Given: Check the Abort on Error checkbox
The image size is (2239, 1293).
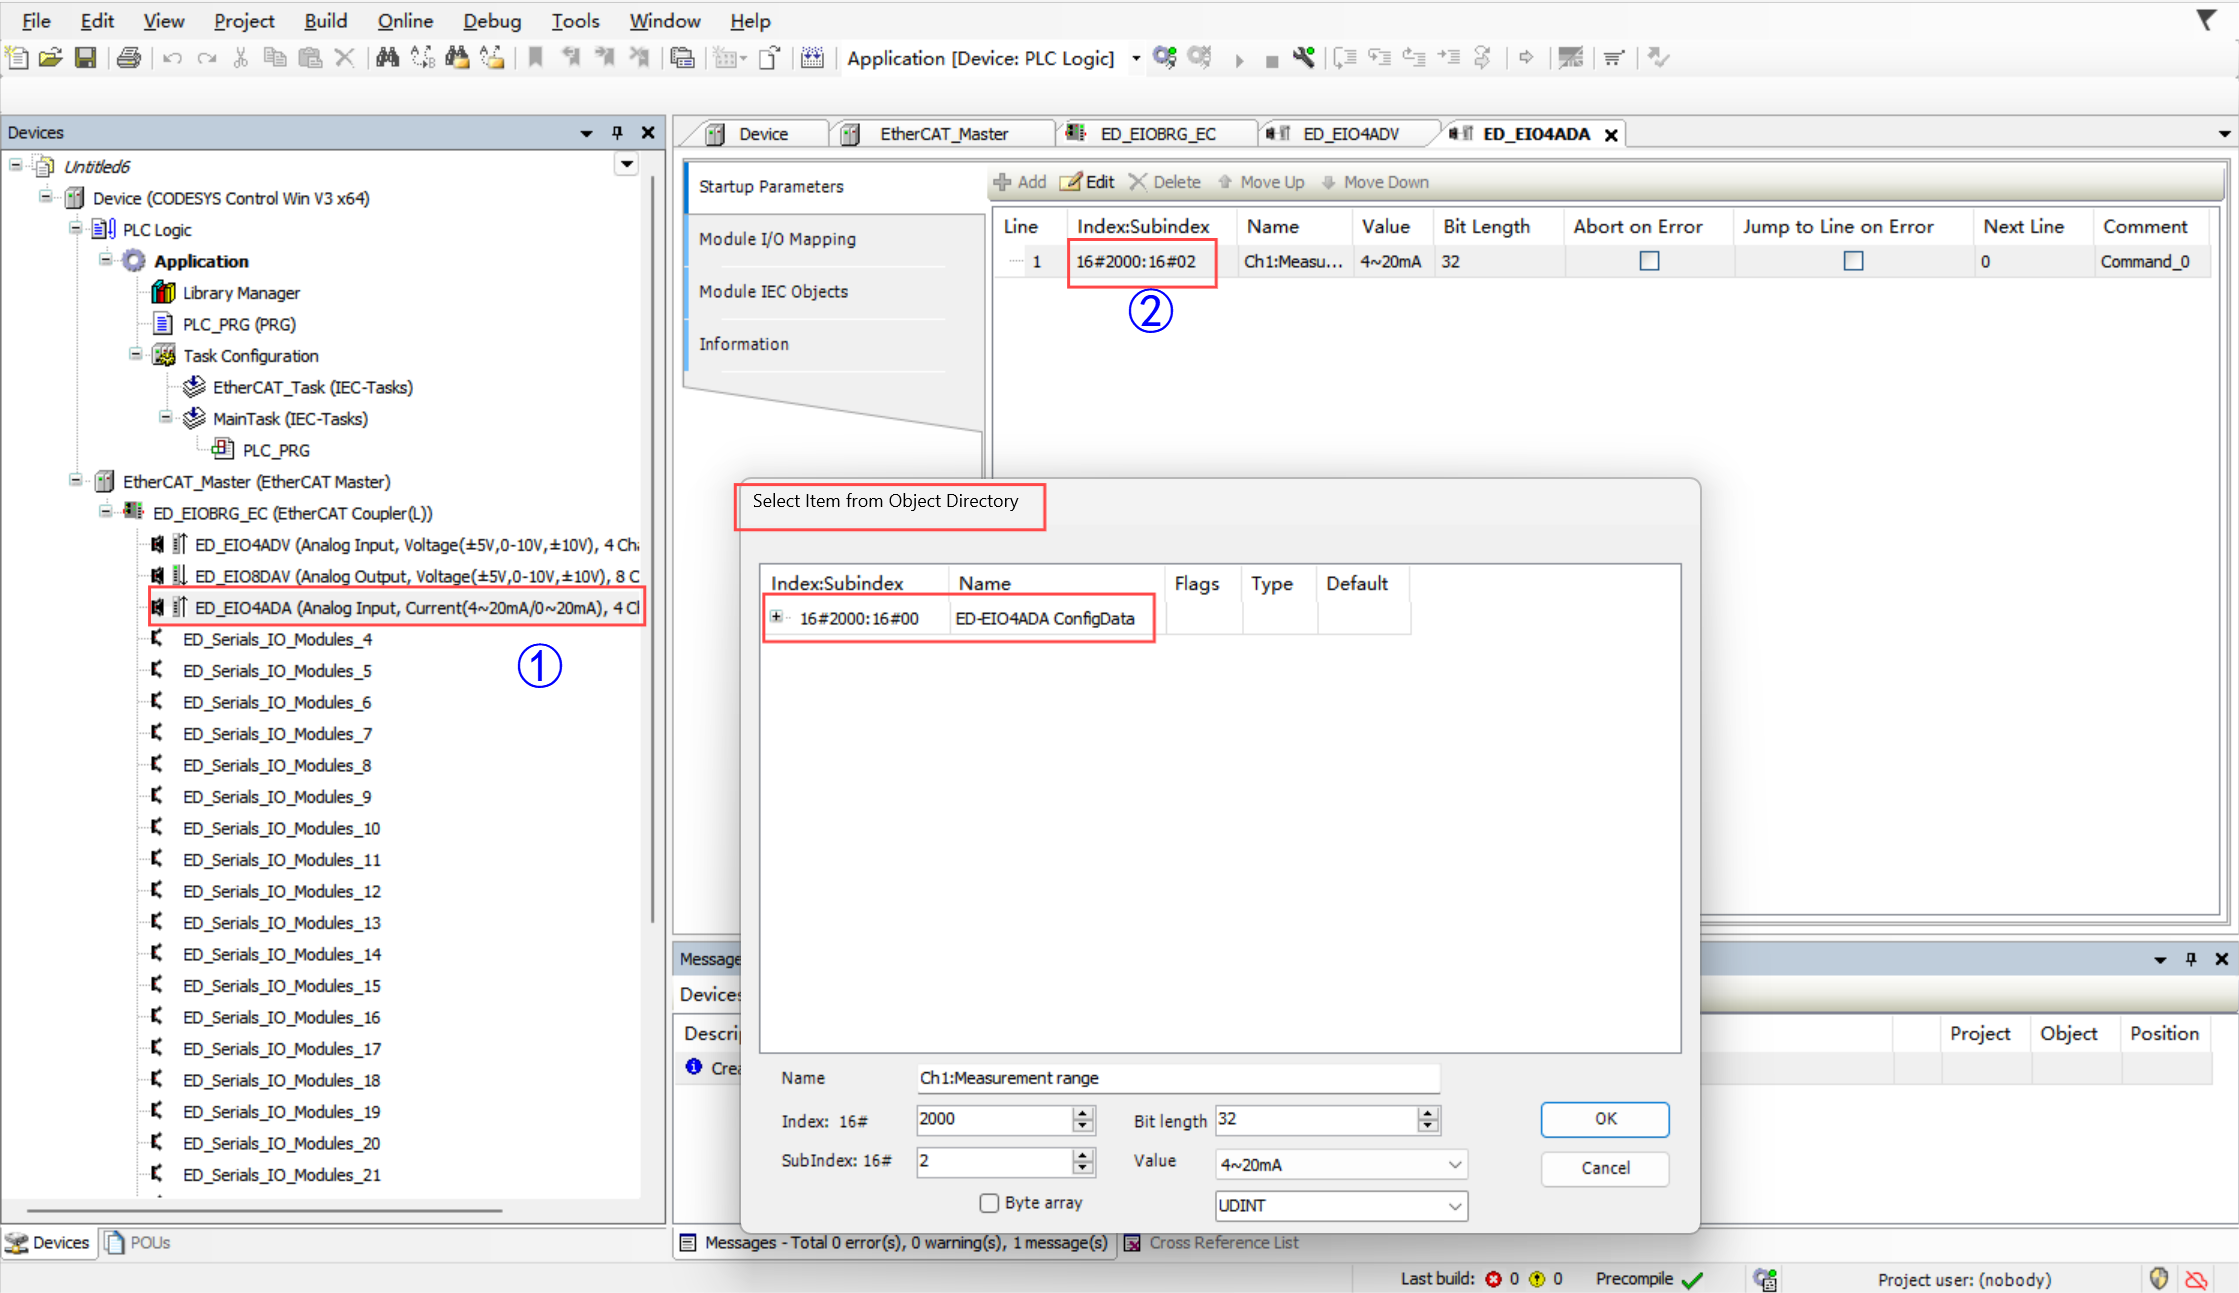Looking at the screenshot, I should point(1649,261).
